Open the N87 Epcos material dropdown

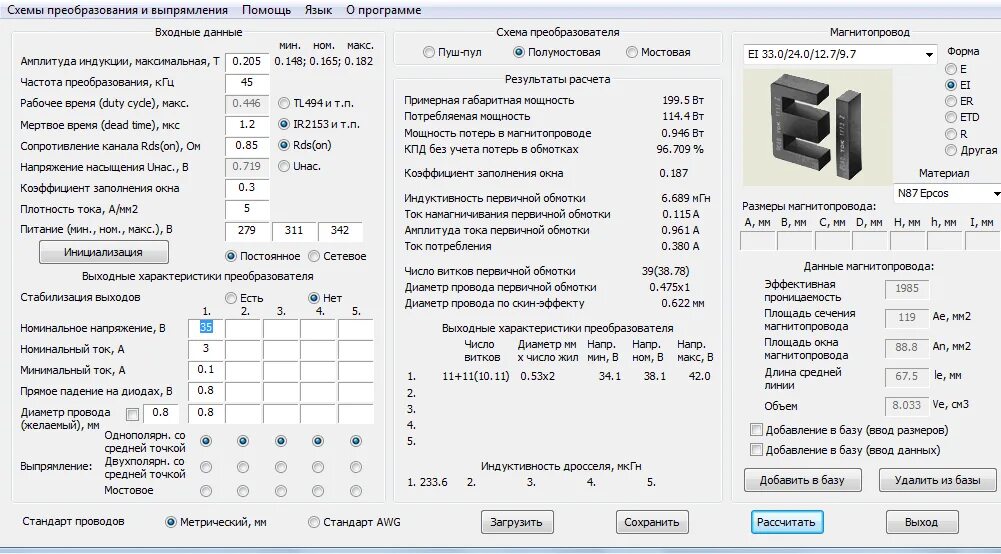click(947, 193)
